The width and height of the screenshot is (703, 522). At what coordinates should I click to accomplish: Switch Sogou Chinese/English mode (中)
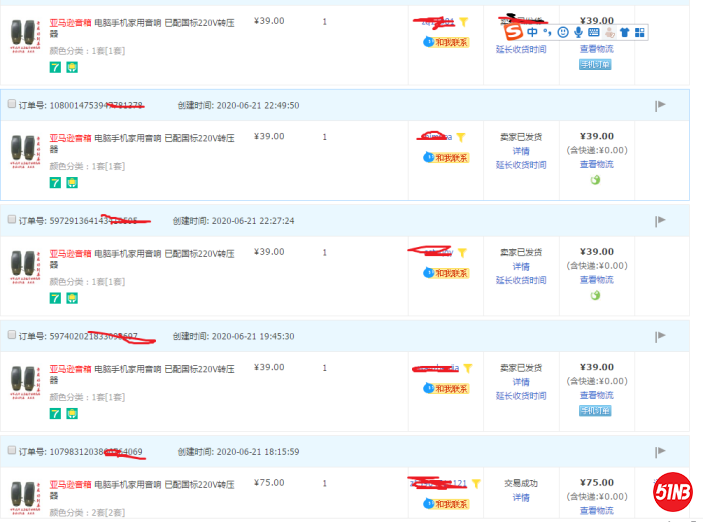pos(533,32)
